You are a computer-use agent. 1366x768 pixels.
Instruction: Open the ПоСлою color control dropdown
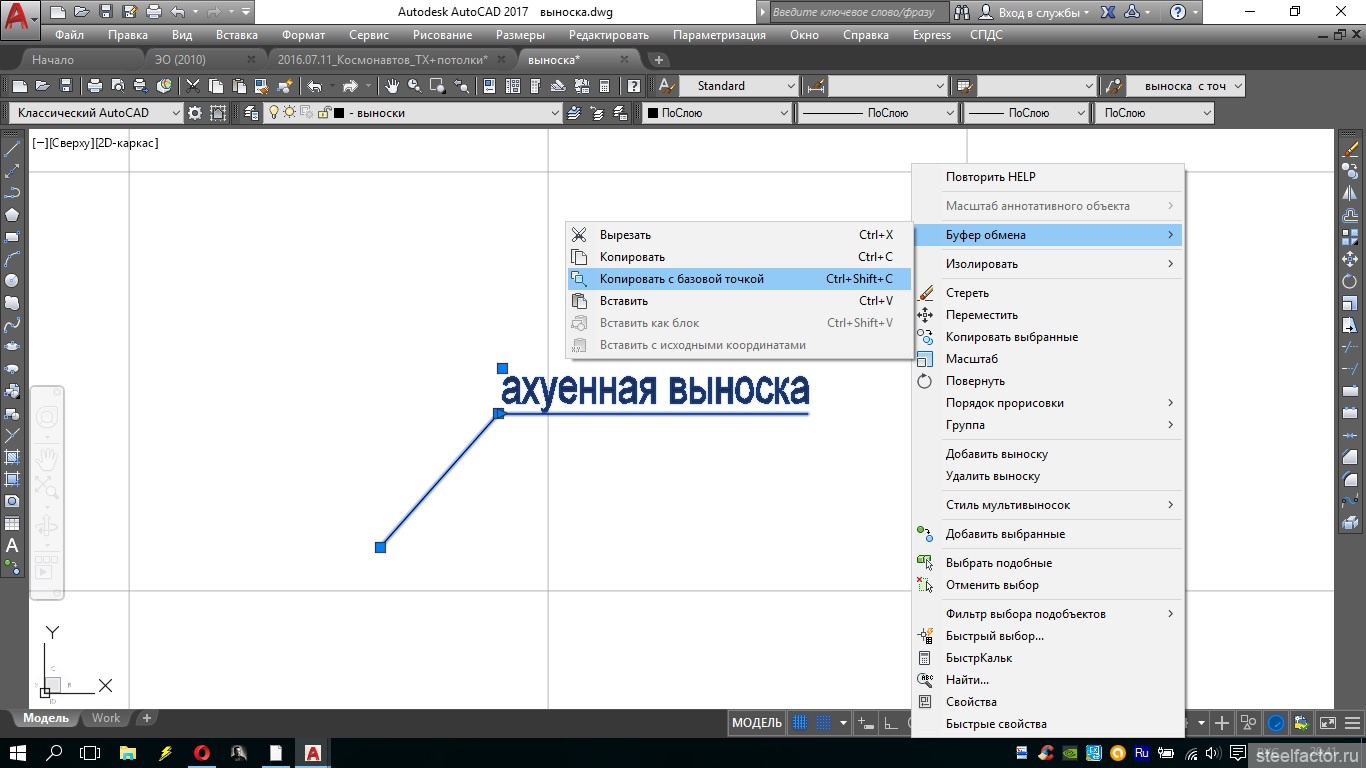(x=717, y=113)
